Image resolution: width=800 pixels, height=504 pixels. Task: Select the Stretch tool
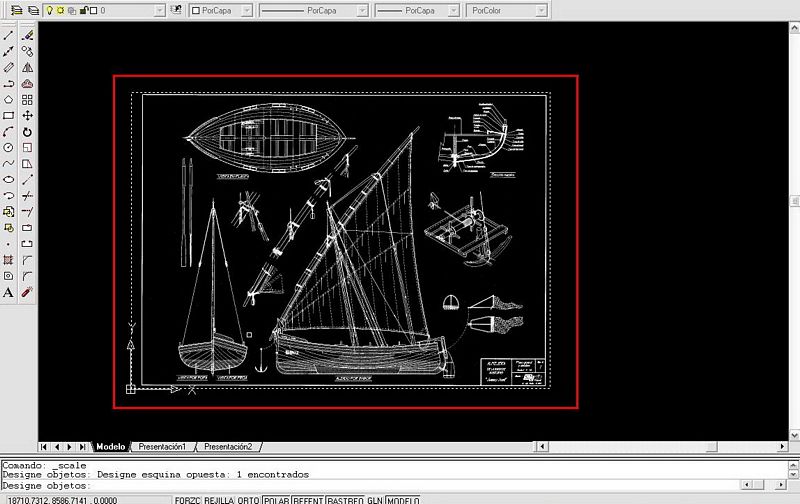27,164
